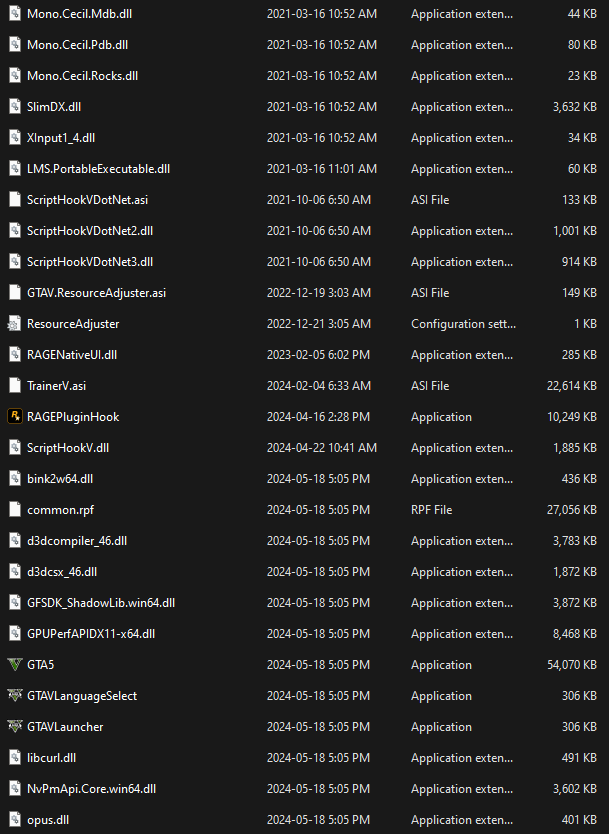Click the date 2023-02-05 6:02 PM
Screen dimensions: 609x834
coord(318,355)
